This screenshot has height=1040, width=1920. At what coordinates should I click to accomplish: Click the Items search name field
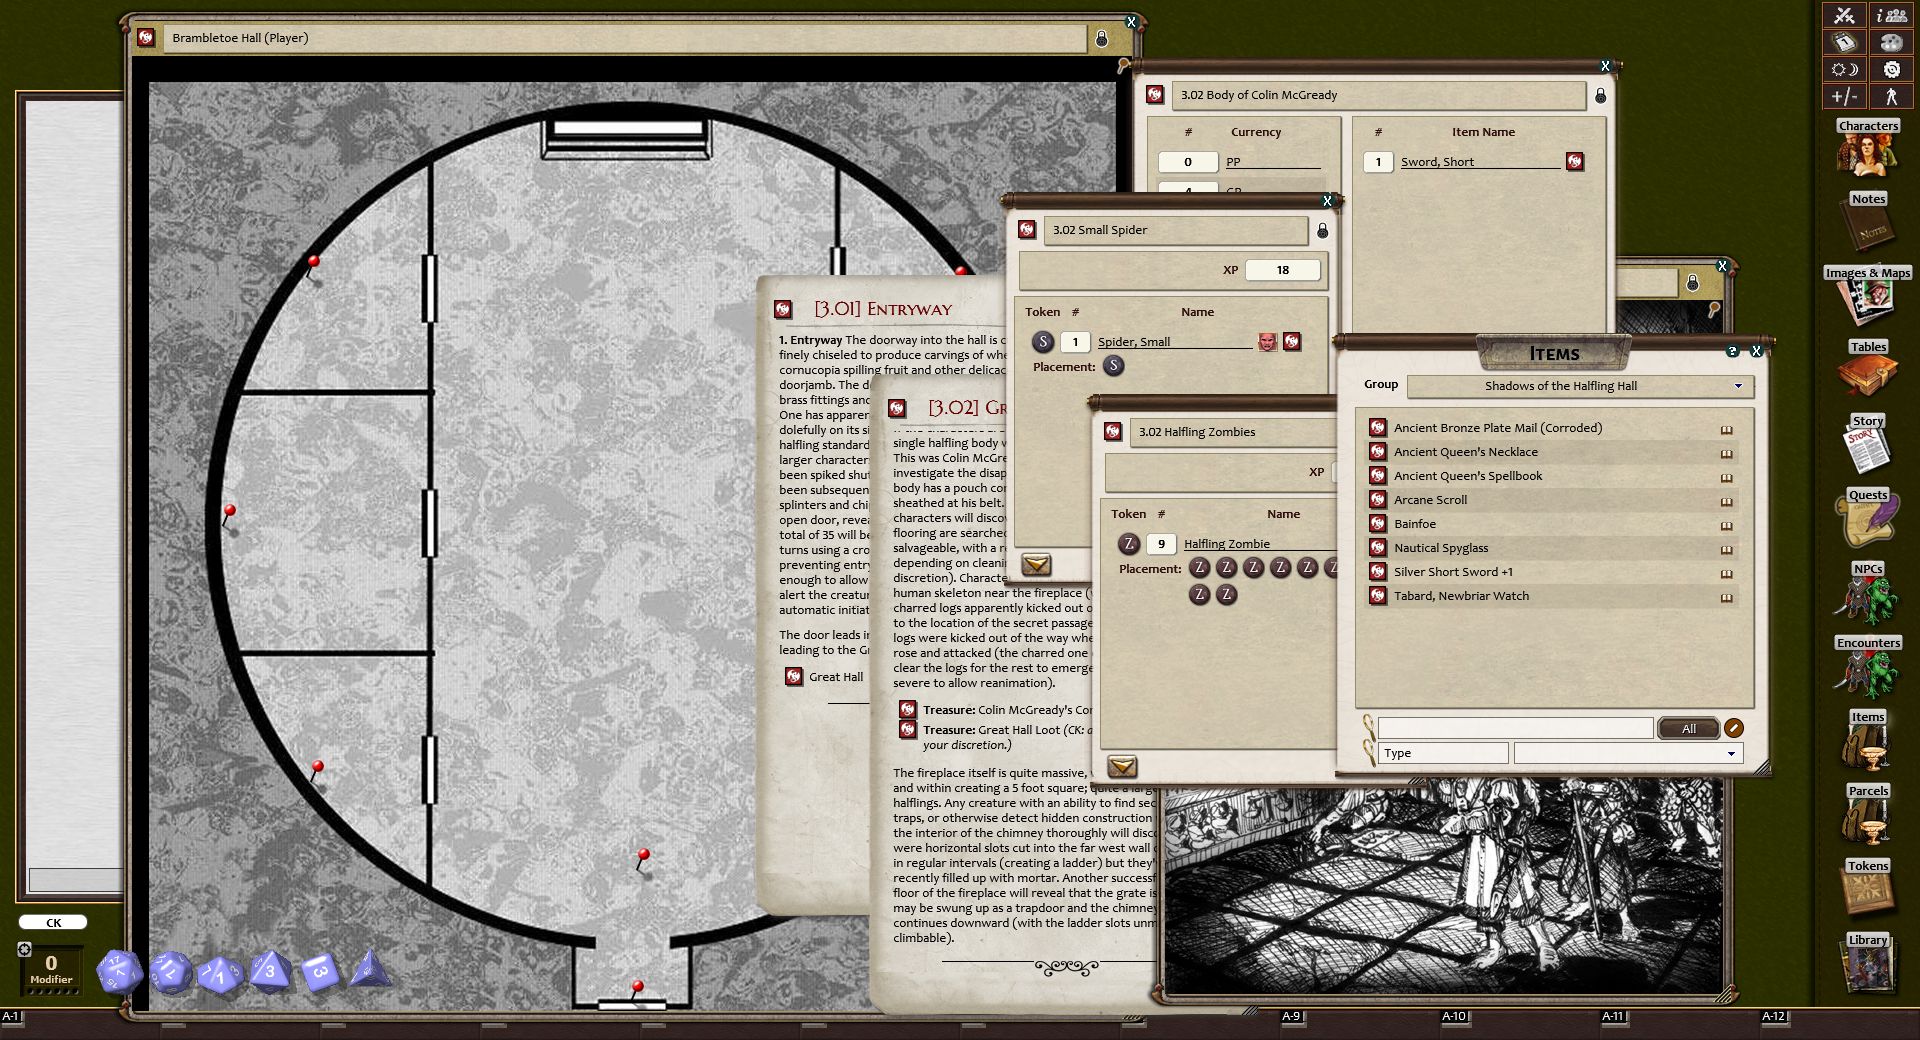[x=1514, y=729]
